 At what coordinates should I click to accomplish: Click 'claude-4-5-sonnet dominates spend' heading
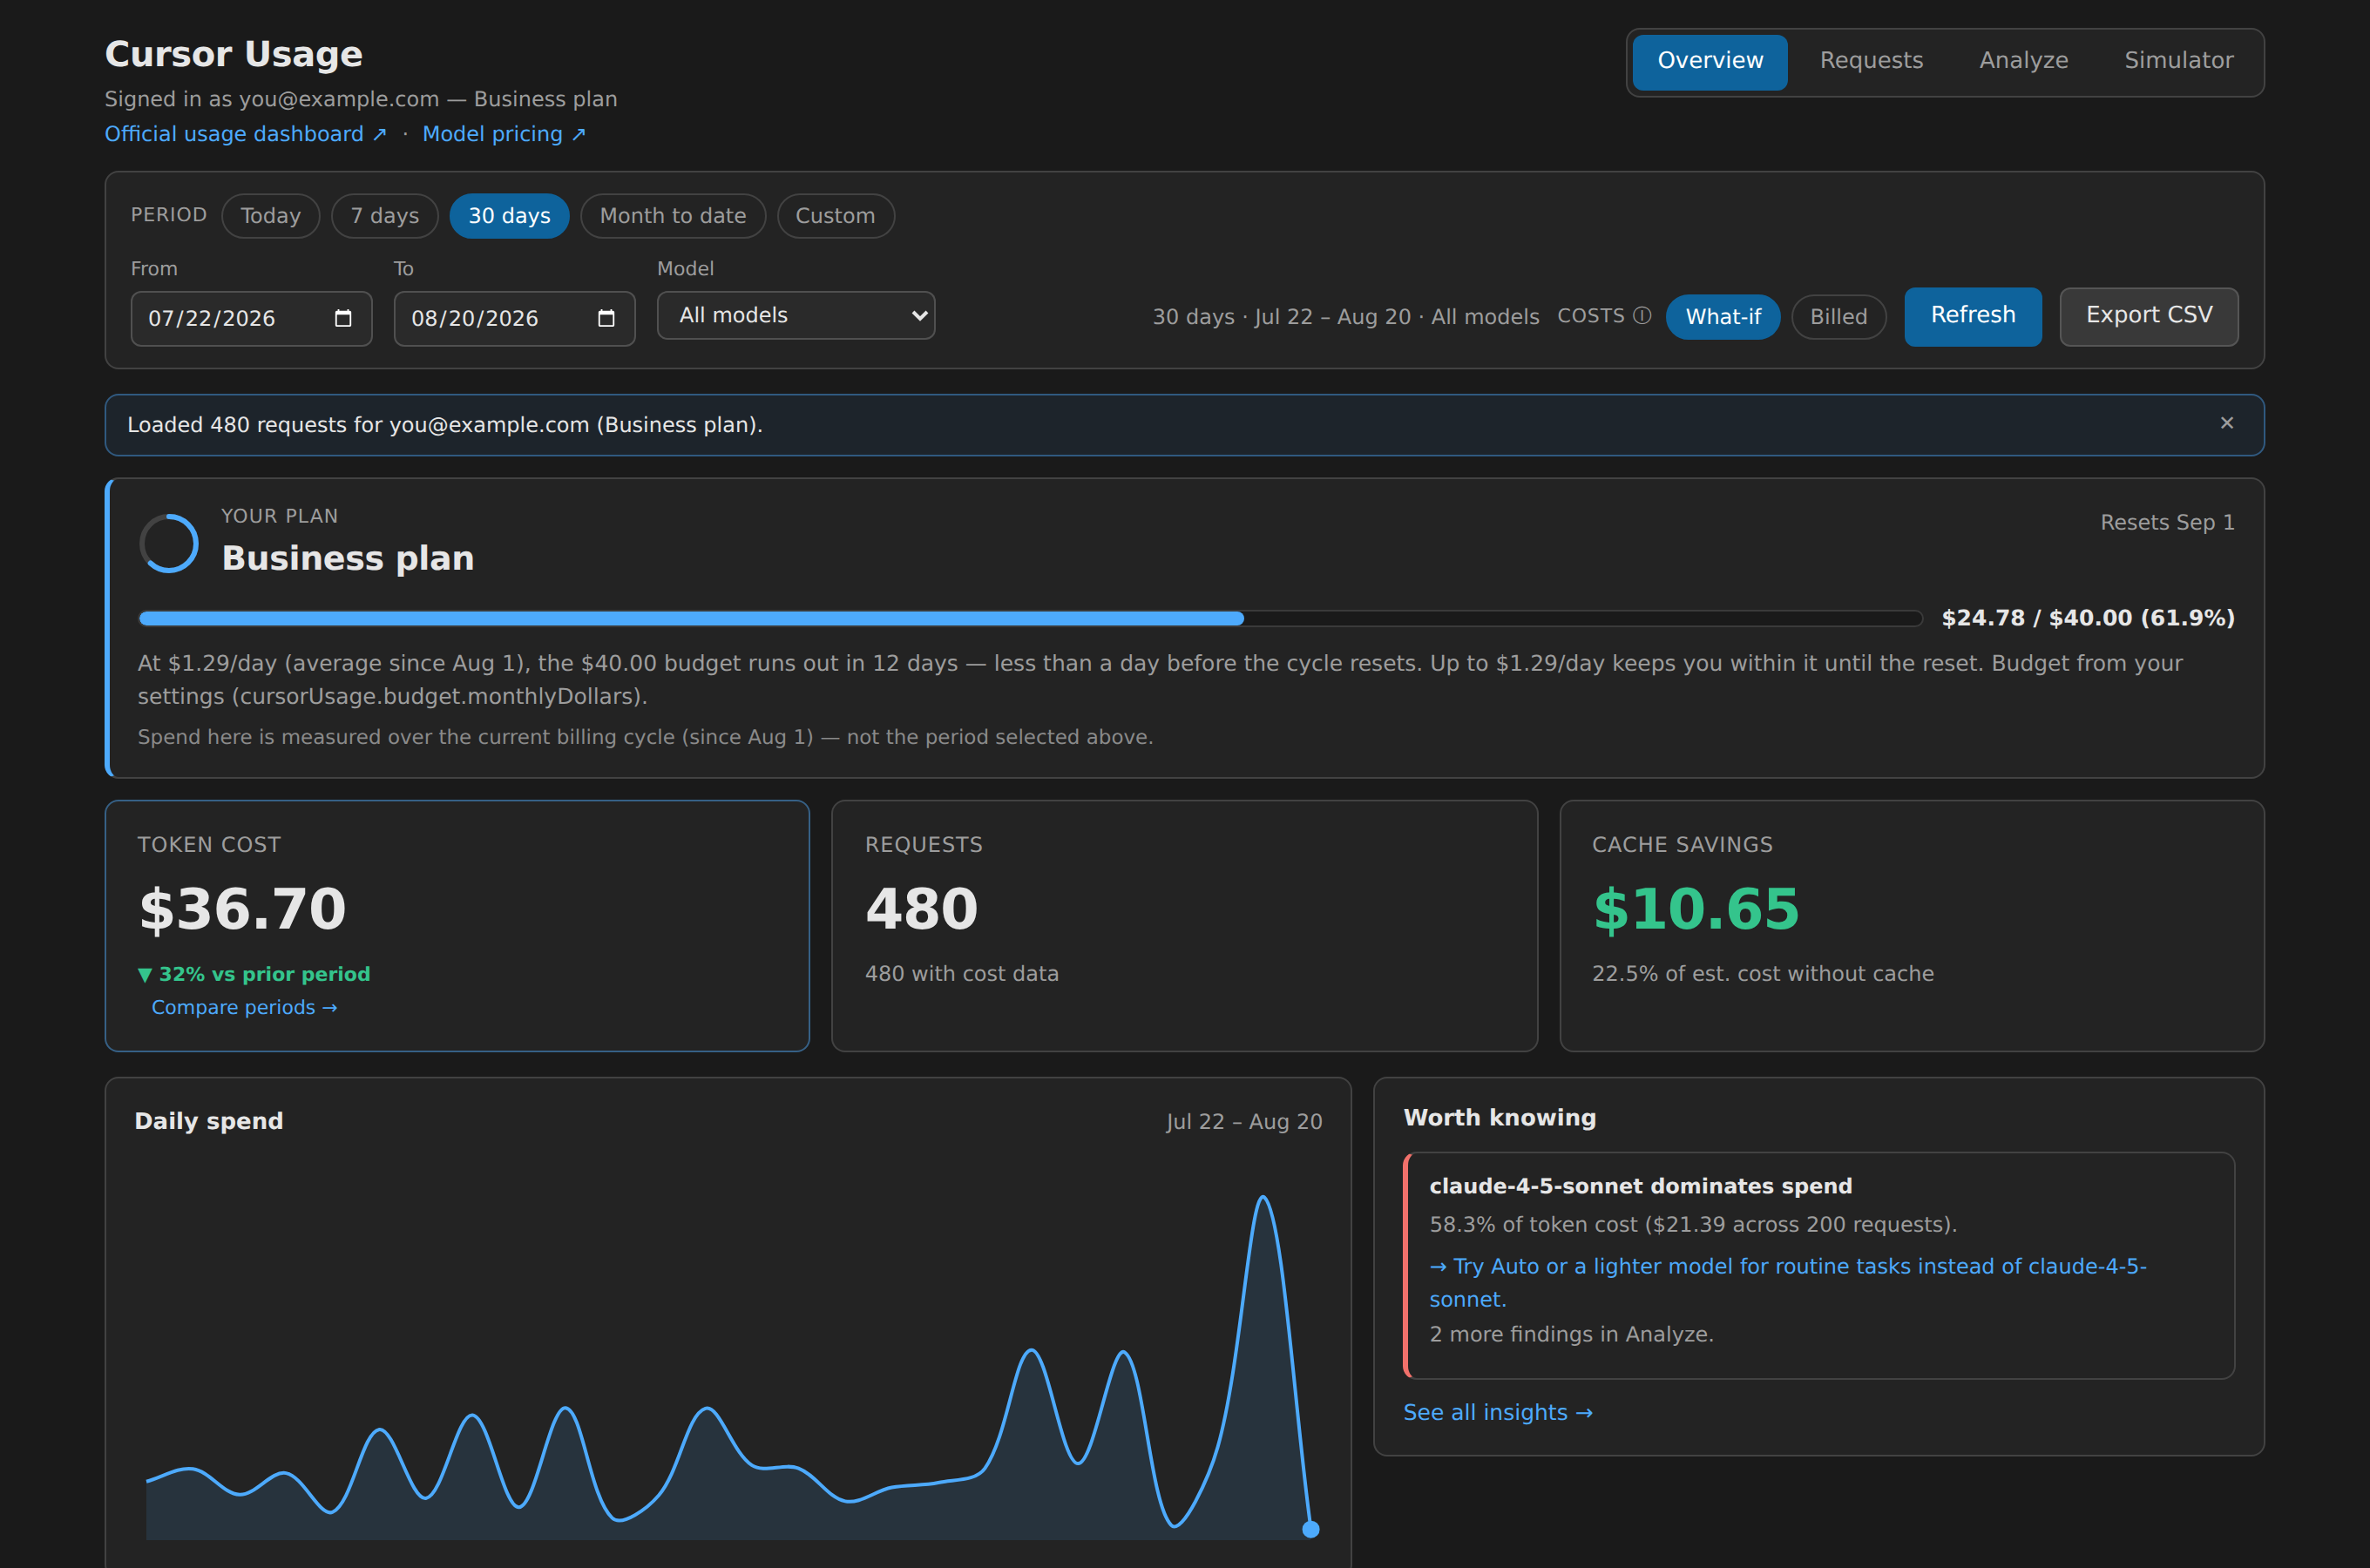1640,1186
